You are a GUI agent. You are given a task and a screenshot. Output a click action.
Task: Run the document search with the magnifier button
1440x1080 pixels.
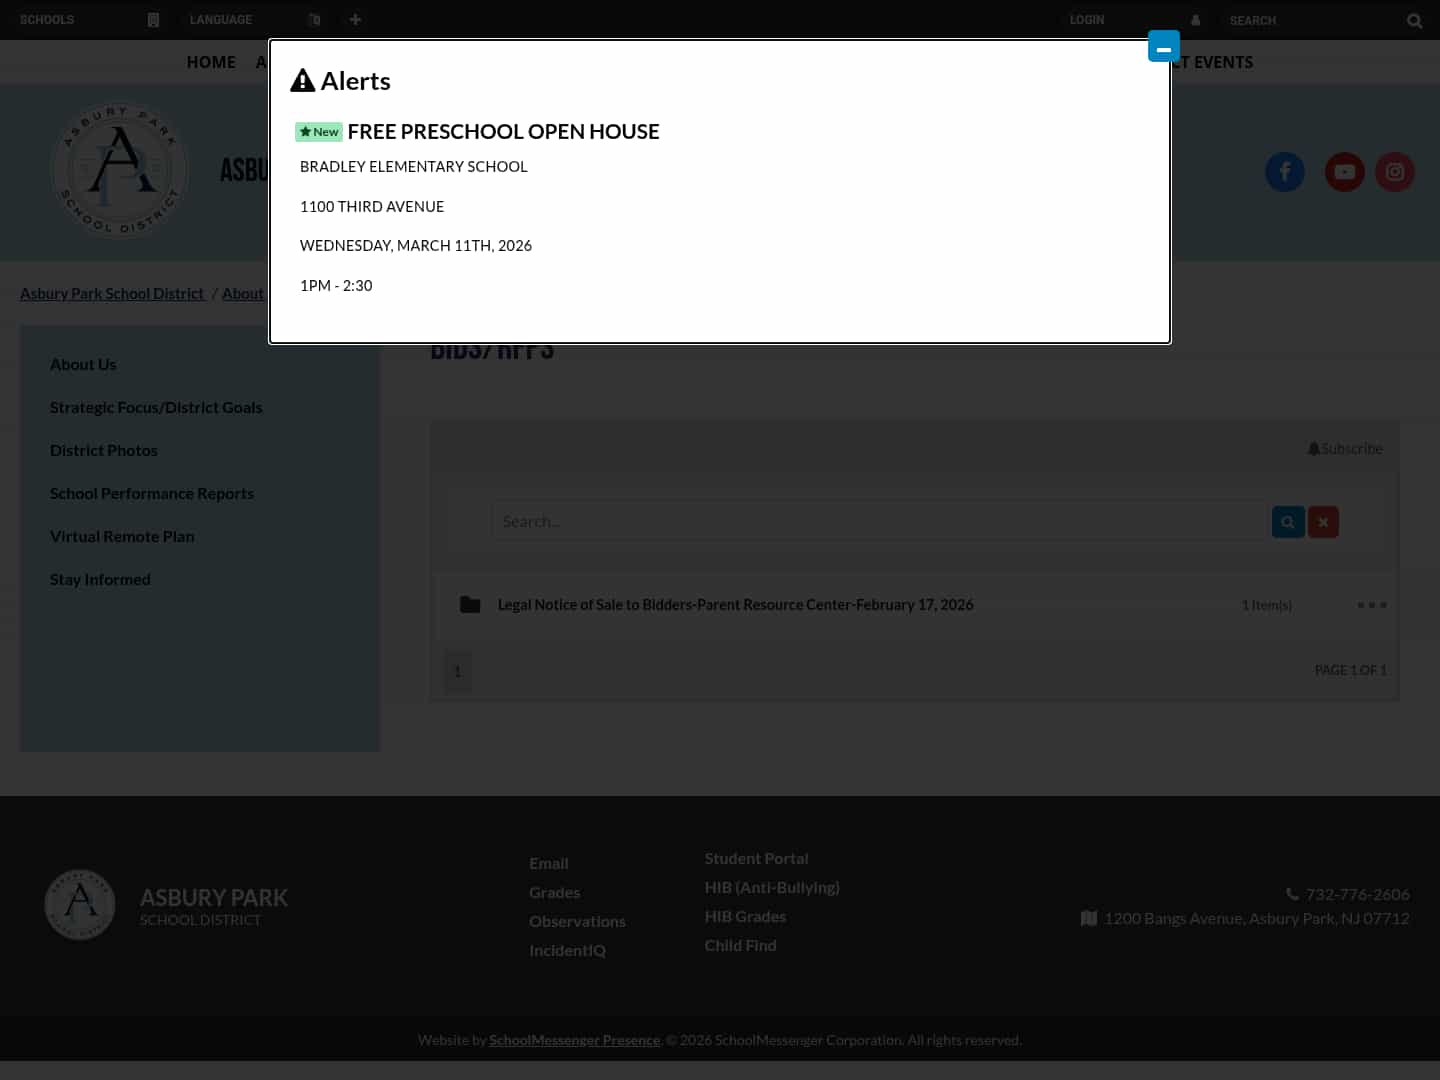click(x=1288, y=521)
